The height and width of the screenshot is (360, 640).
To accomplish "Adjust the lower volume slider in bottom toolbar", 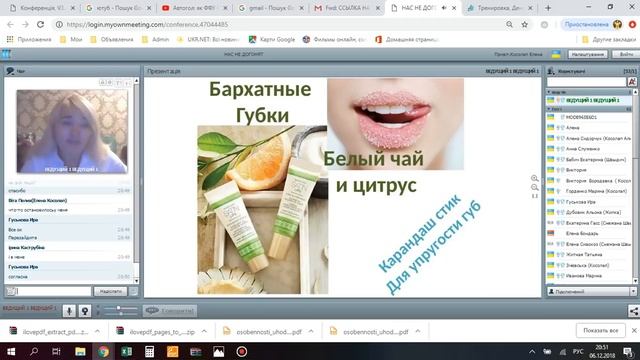I will [120, 313].
